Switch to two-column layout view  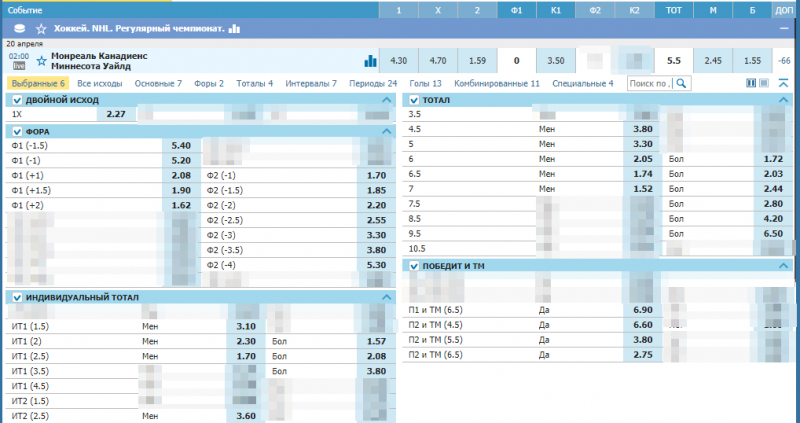click(x=751, y=84)
